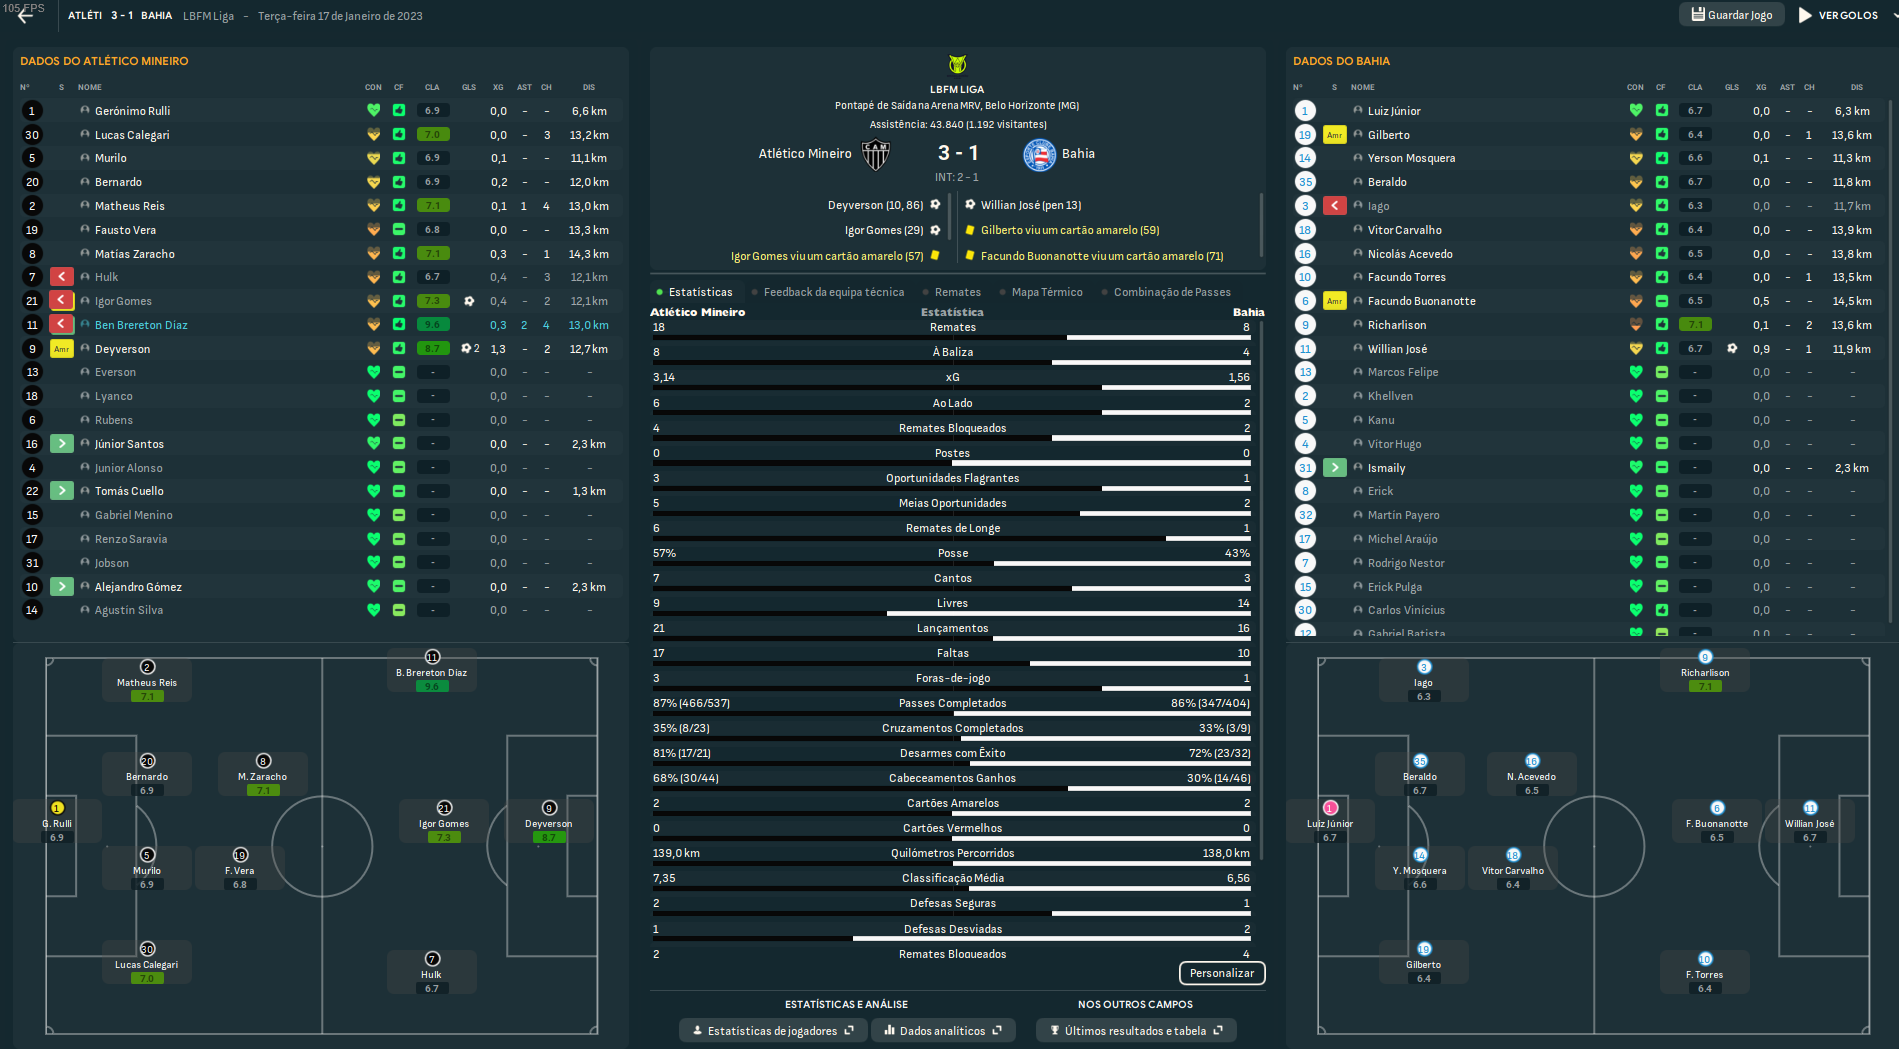Click LBFM Liga in header
This screenshot has height=1049, width=1899.
tap(208, 16)
